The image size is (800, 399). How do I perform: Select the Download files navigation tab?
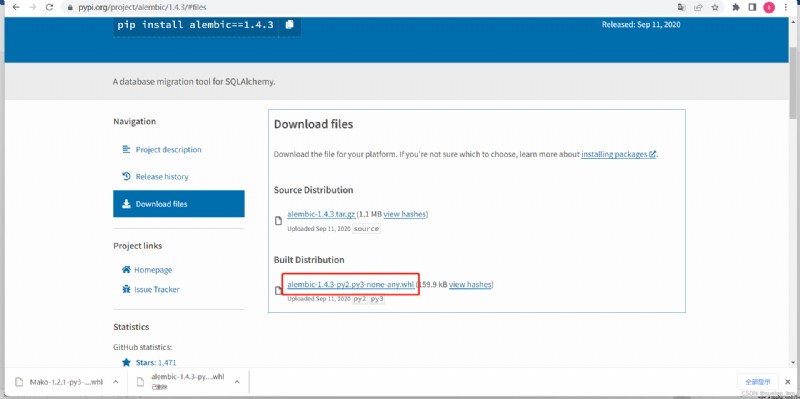[x=179, y=204]
